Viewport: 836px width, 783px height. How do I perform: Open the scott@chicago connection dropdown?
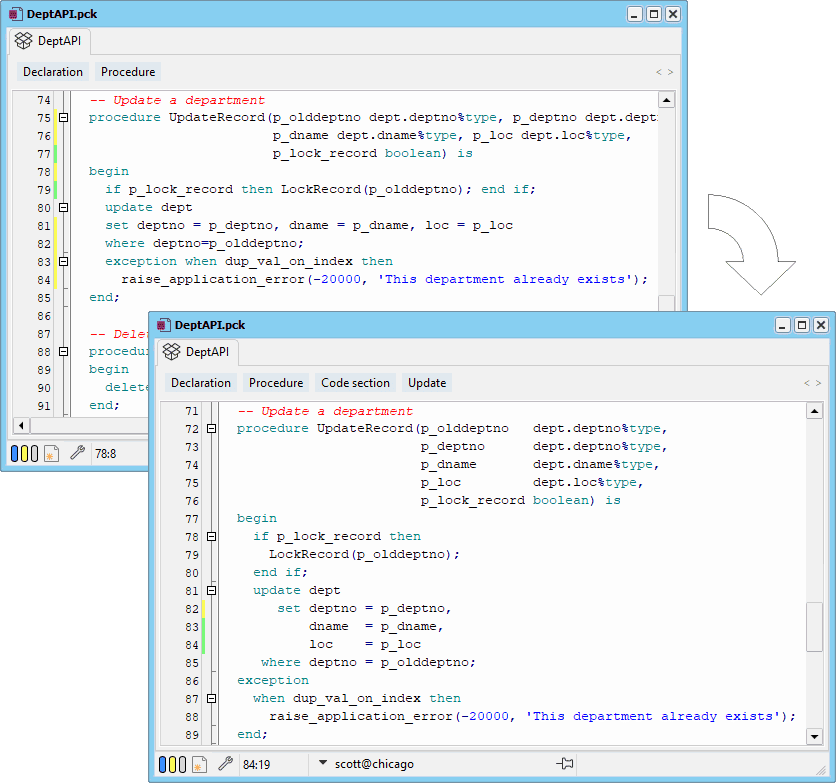click(322, 763)
